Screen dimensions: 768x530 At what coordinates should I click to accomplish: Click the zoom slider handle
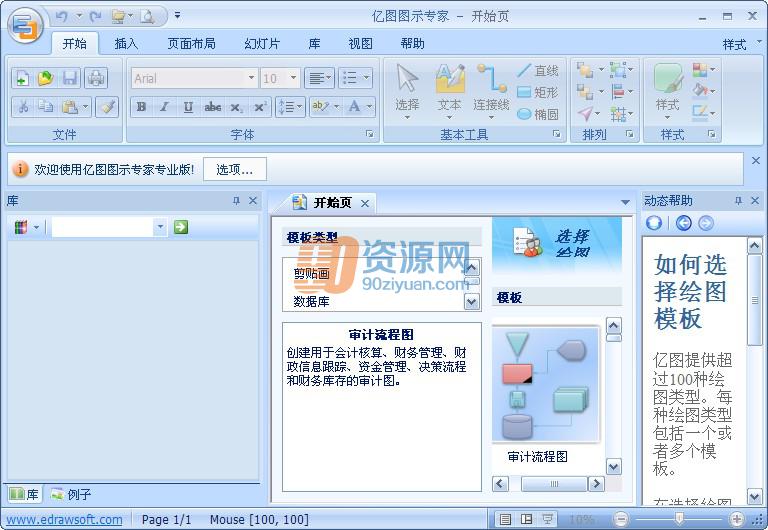[679, 519]
